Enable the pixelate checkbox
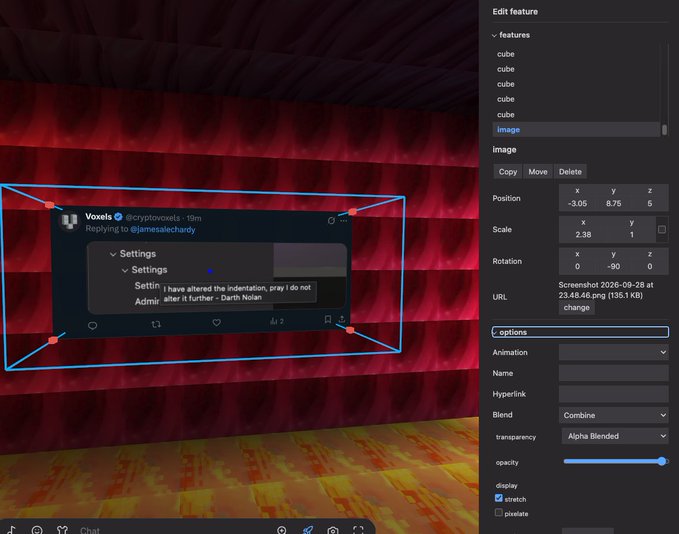The height and width of the screenshot is (534, 679). [498, 513]
